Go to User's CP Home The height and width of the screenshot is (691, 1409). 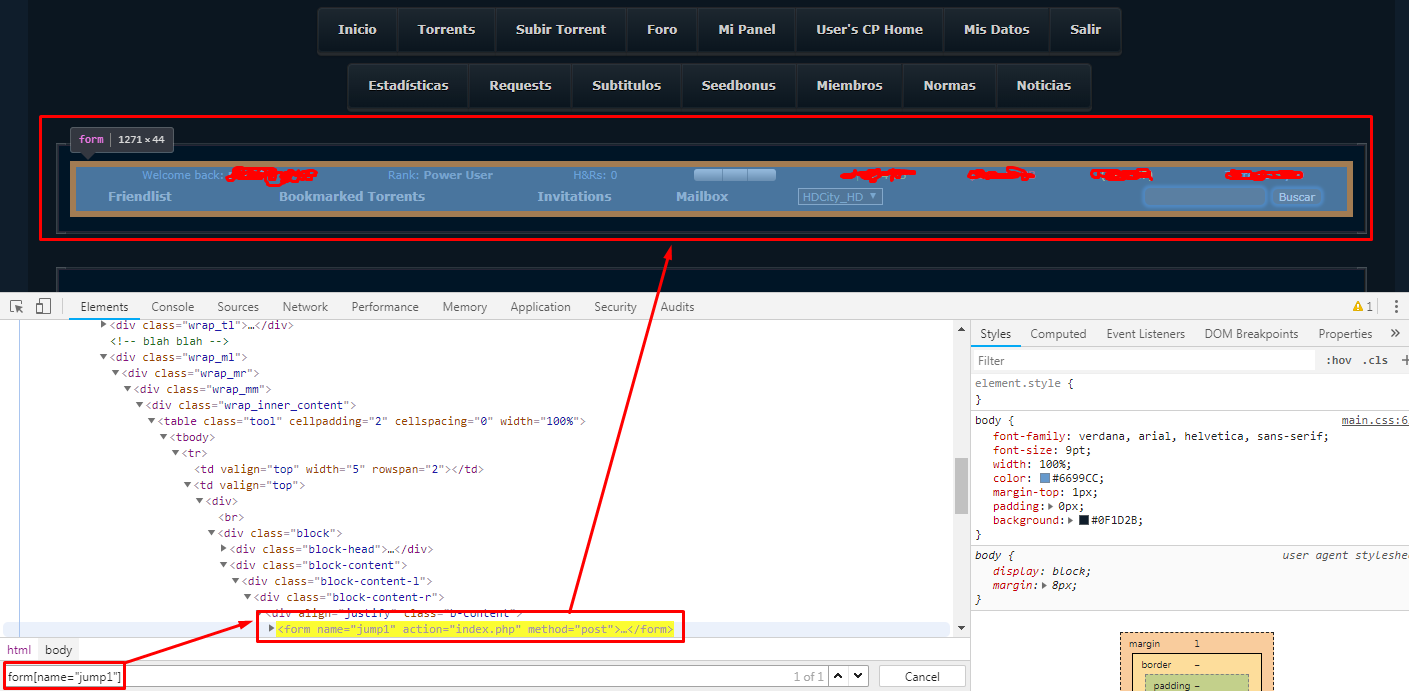click(869, 30)
